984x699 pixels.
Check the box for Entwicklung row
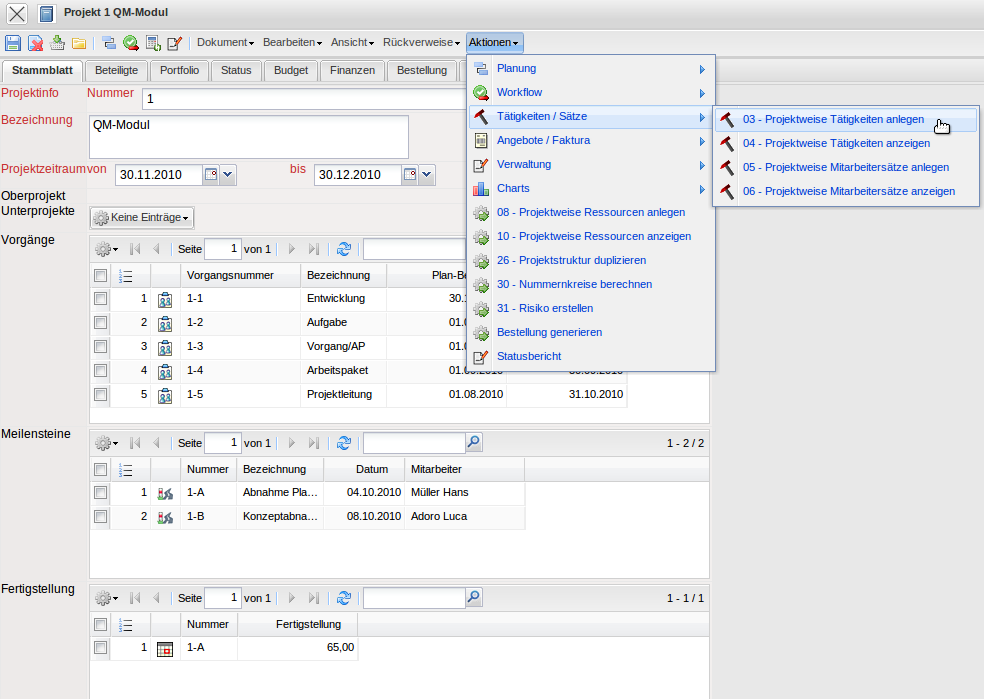100,298
